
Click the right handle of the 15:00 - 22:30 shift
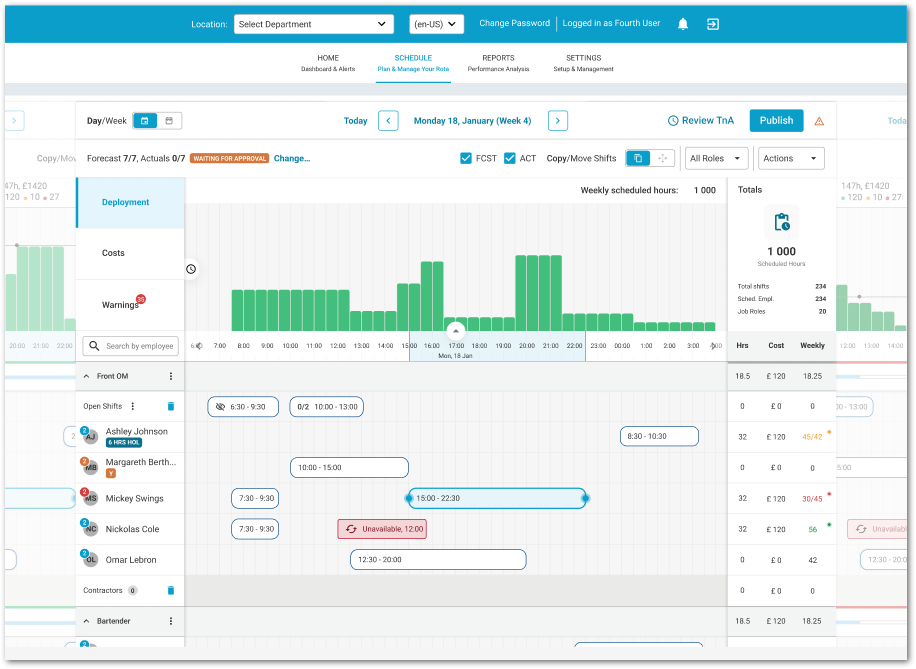(x=585, y=498)
